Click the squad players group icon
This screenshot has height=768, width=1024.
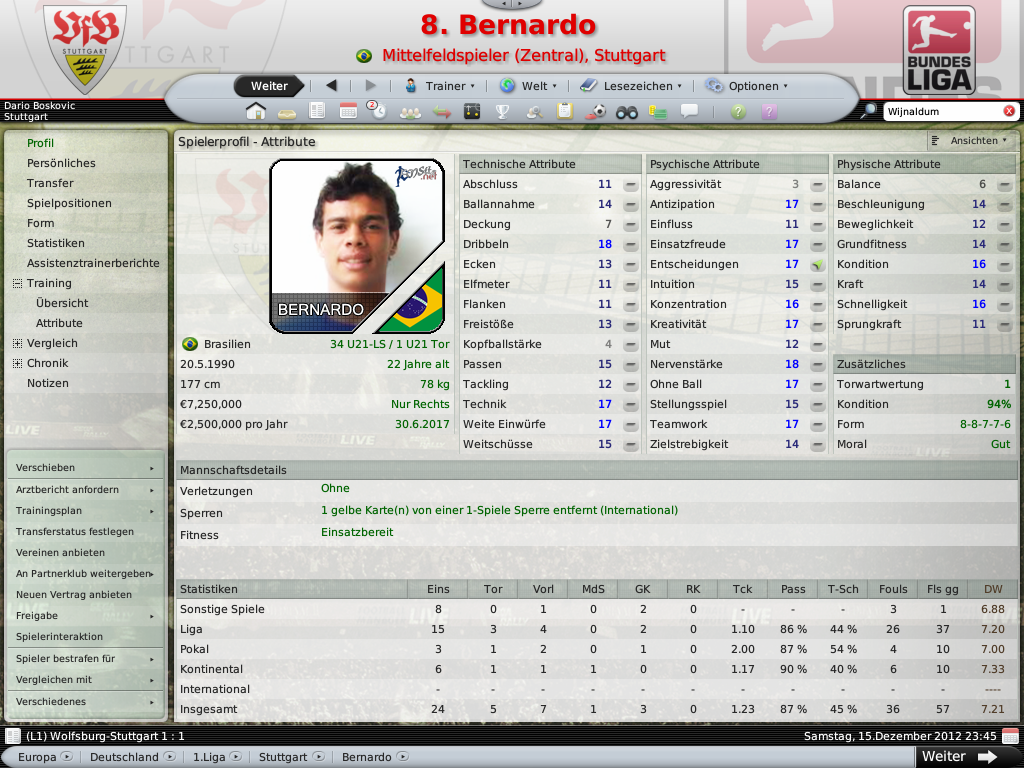410,112
